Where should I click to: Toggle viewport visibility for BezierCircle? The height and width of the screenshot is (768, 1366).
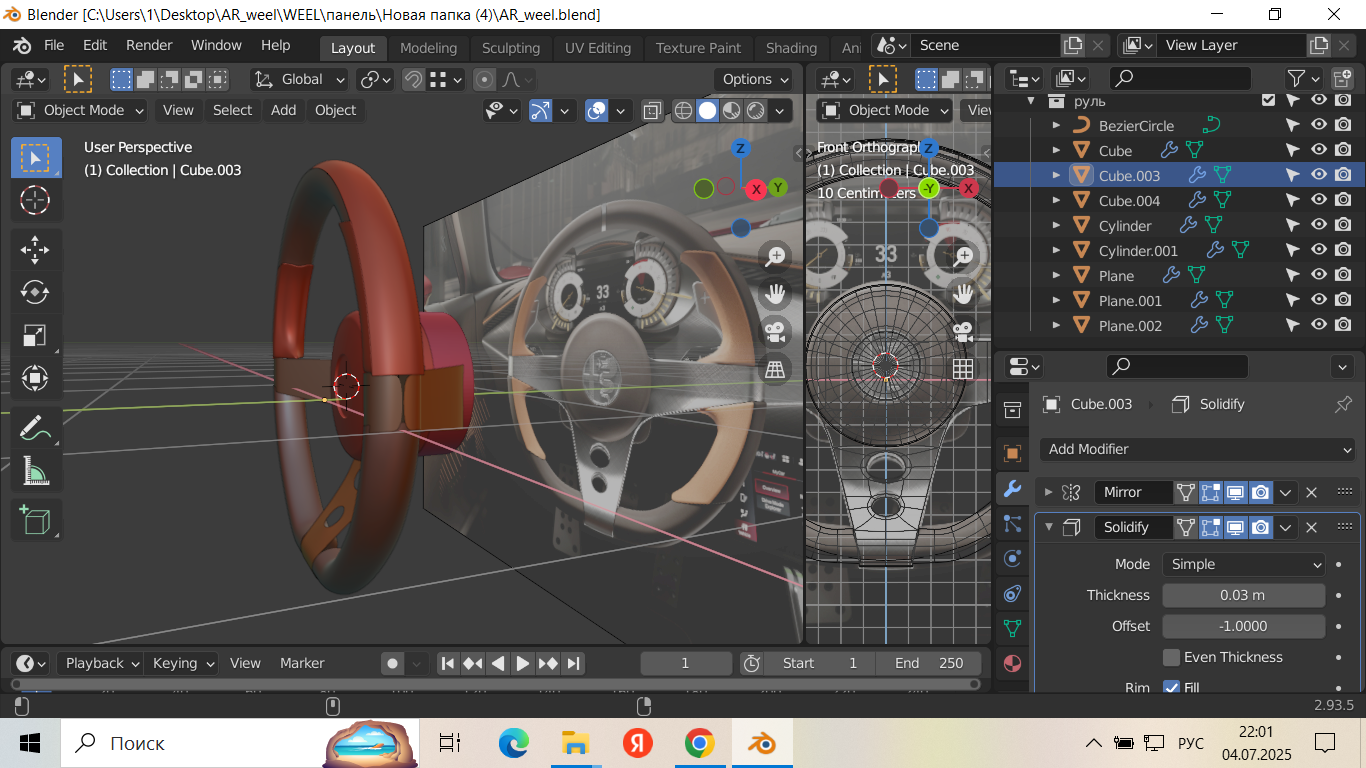(x=1319, y=125)
